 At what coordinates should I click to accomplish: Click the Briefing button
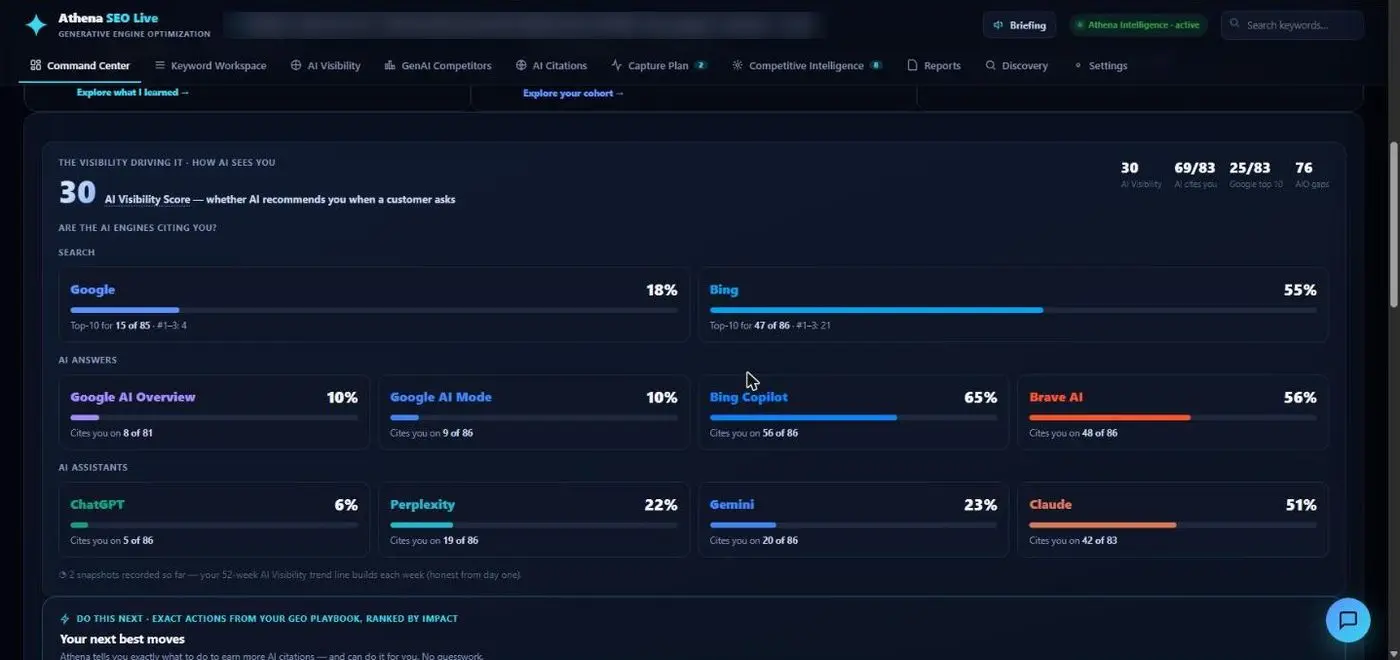(x=1019, y=25)
